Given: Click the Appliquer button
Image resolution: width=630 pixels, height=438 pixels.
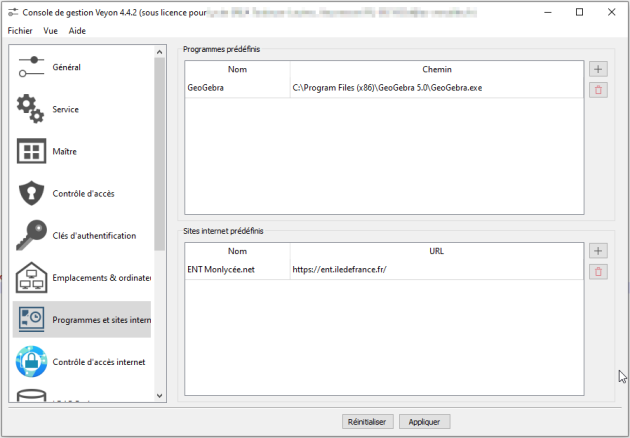Looking at the screenshot, I should click(x=424, y=422).
